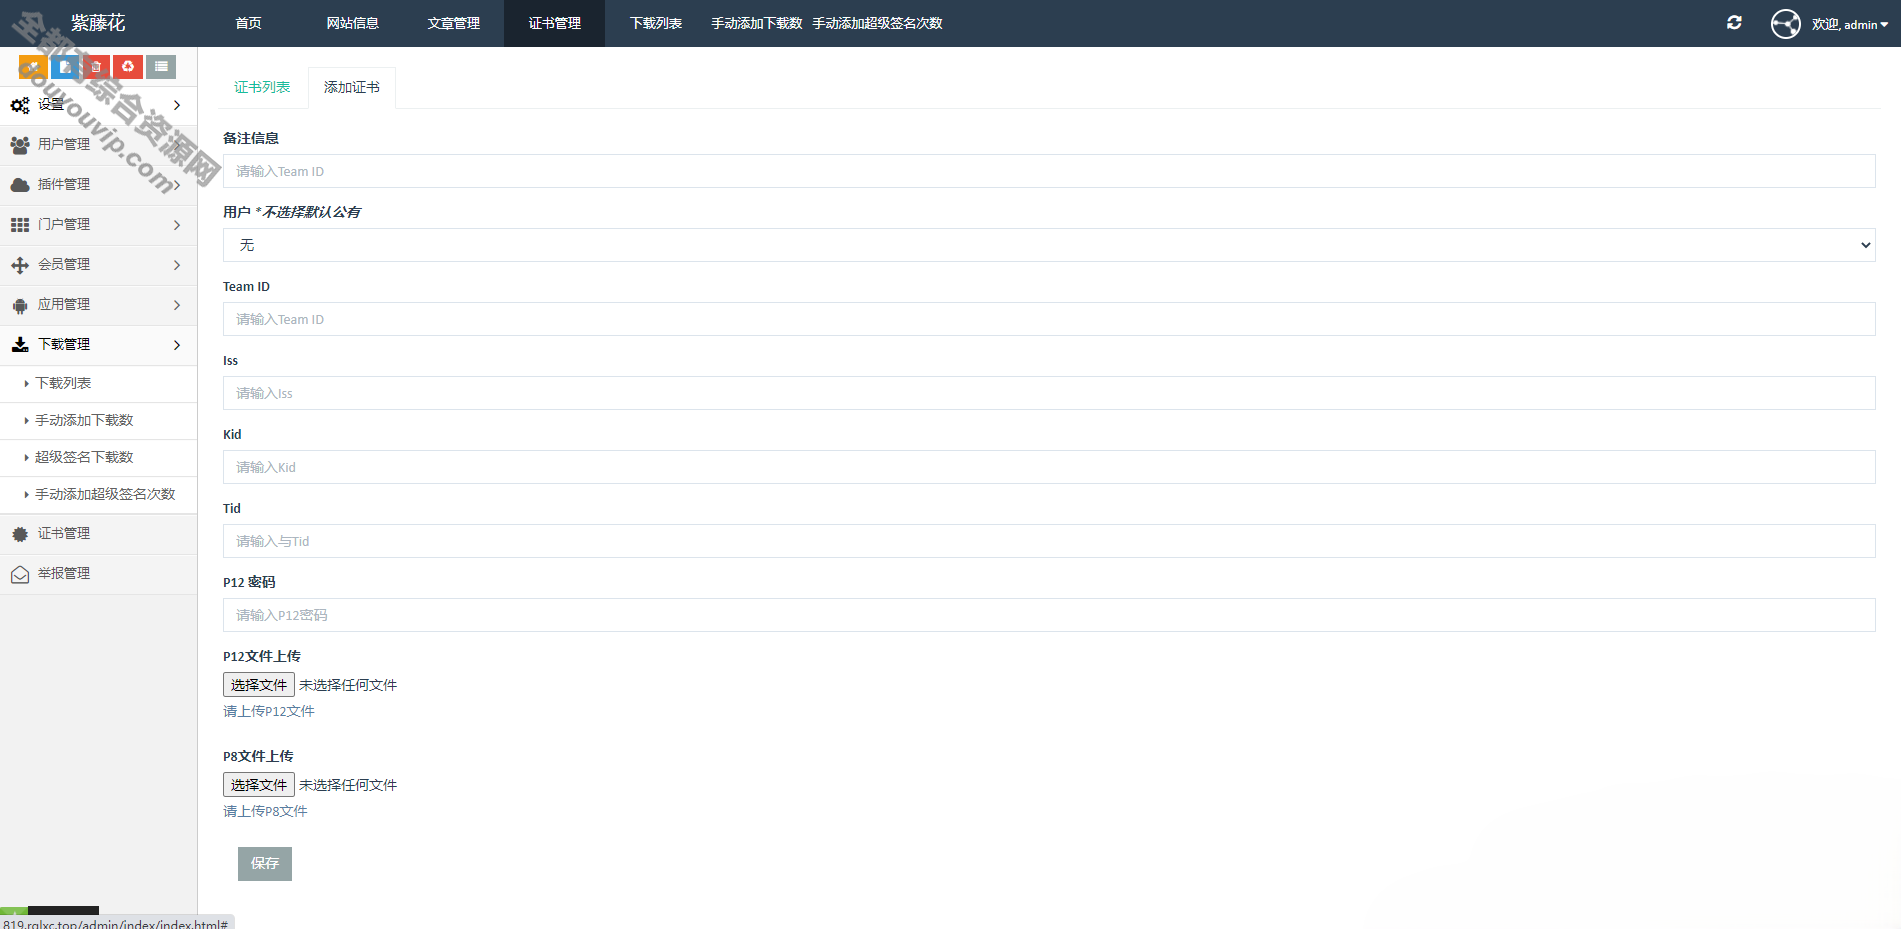Open 手动添加超级签名次数 in top navigation

pyautogui.click(x=877, y=23)
